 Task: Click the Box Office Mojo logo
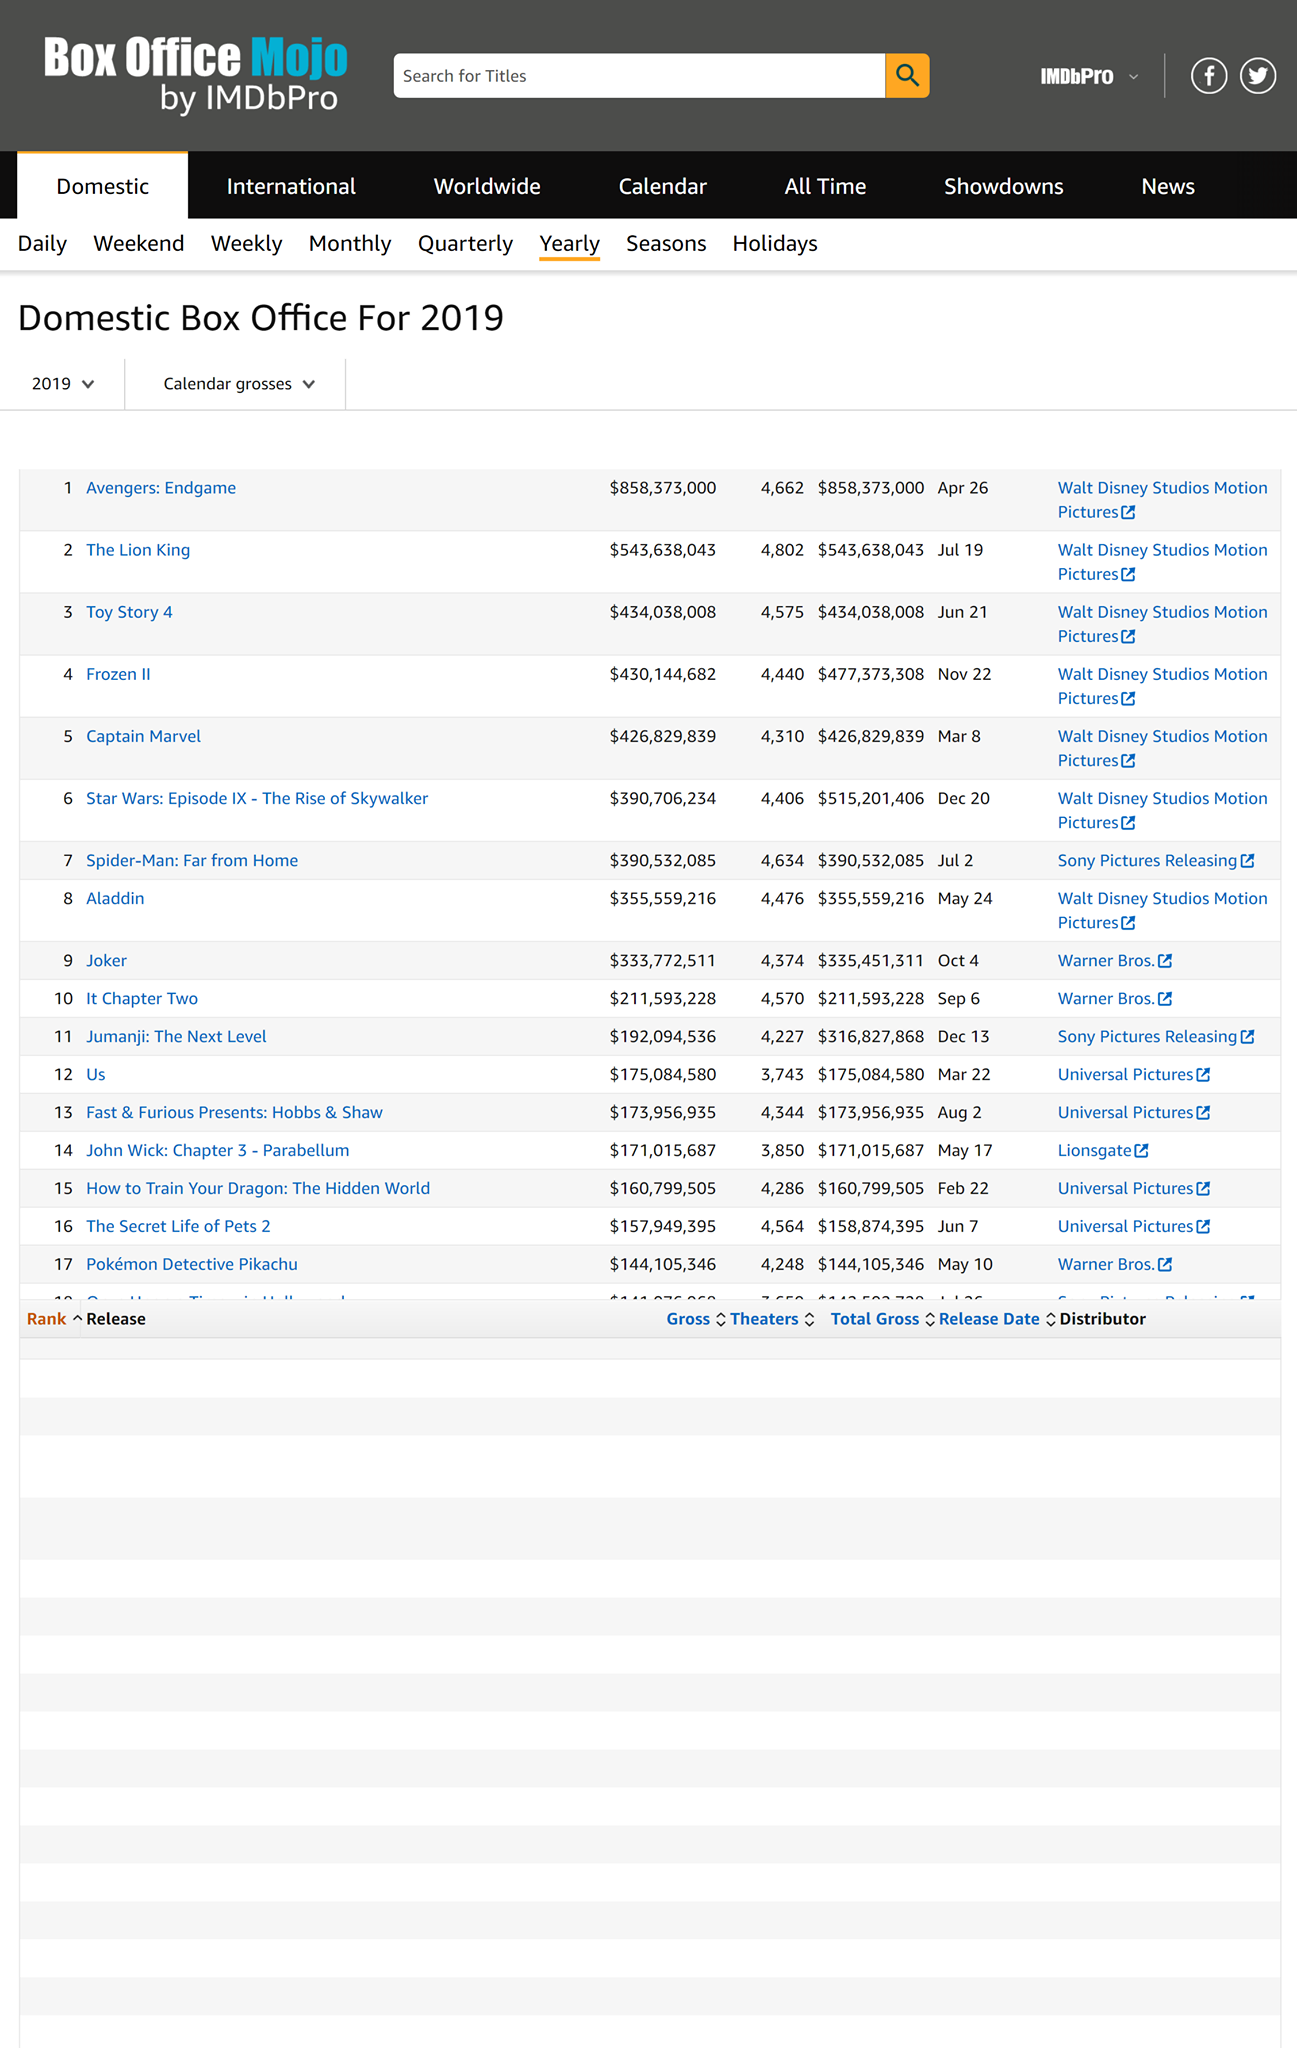tap(196, 75)
